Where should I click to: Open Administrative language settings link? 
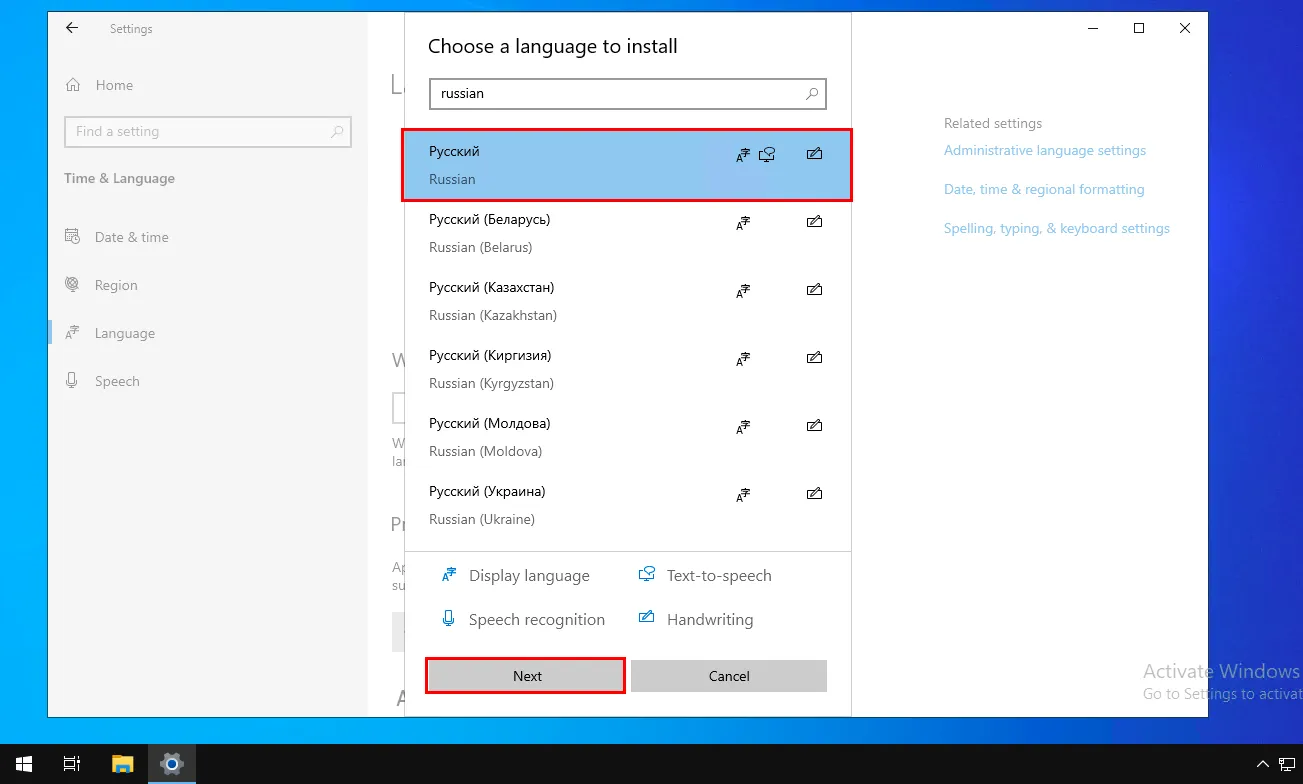click(1044, 150)
